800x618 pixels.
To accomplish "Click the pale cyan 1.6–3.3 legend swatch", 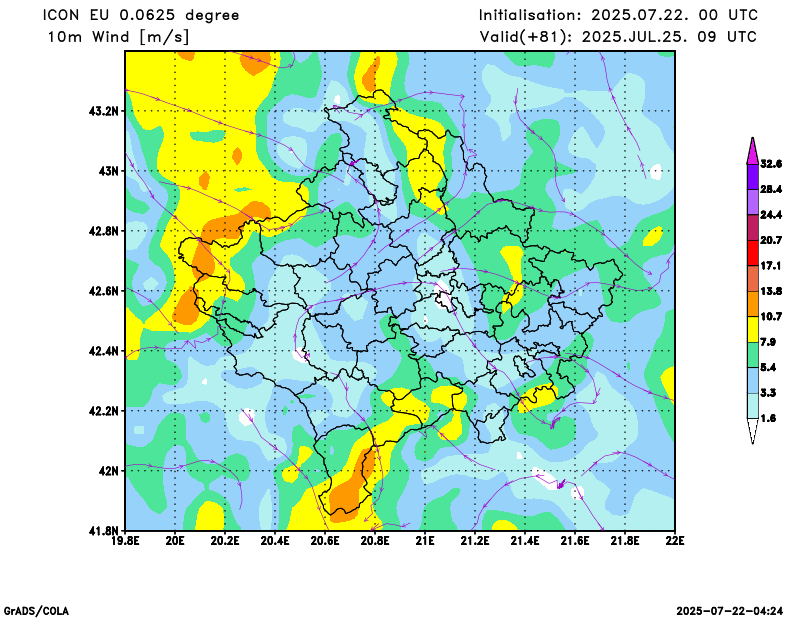I will pyautogui.click(x=753, y=406).
